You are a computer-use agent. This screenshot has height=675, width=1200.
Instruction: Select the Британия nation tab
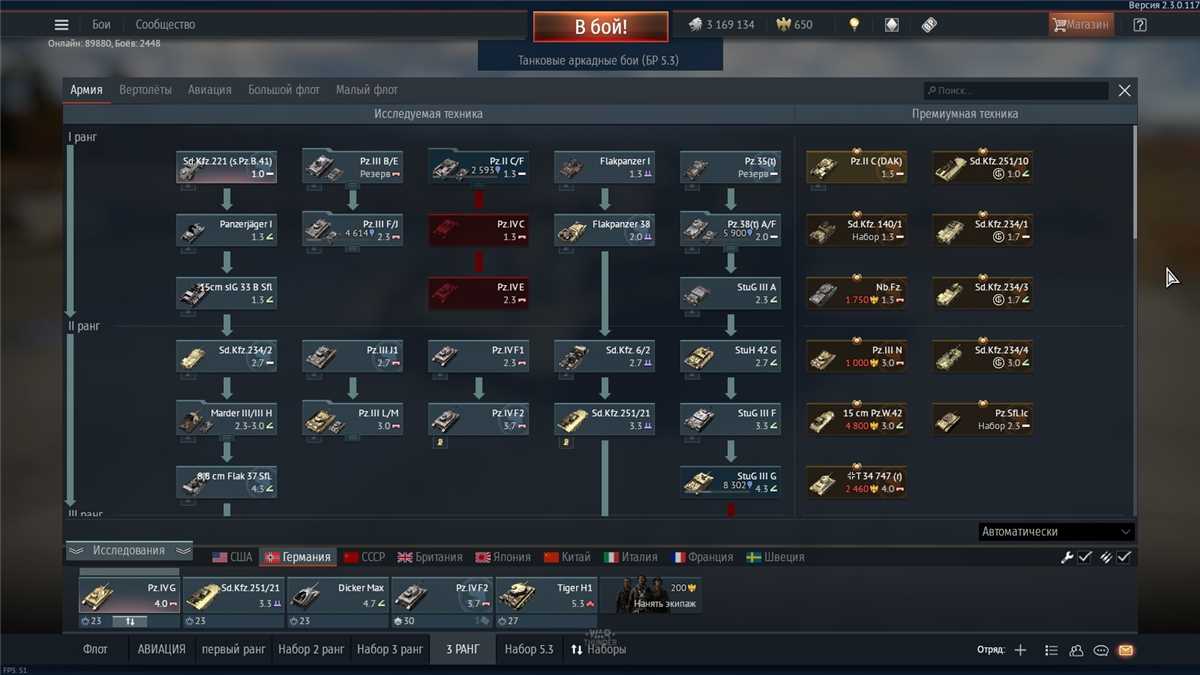[x=430, y=557]
